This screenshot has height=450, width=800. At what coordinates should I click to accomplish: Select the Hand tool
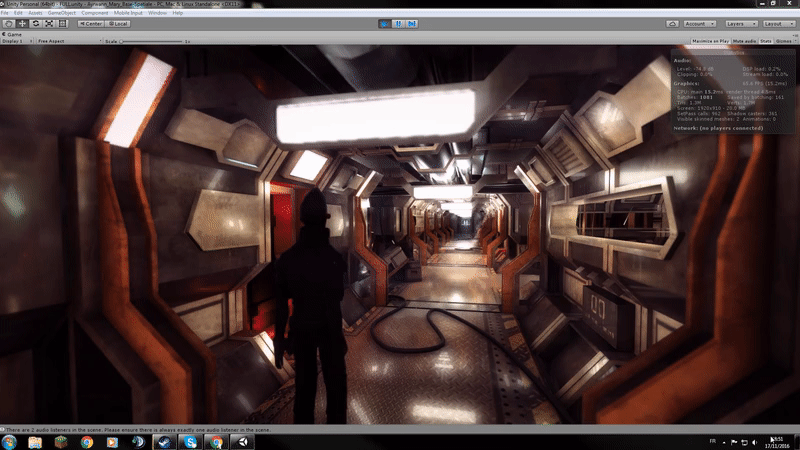tap(9, 23)
